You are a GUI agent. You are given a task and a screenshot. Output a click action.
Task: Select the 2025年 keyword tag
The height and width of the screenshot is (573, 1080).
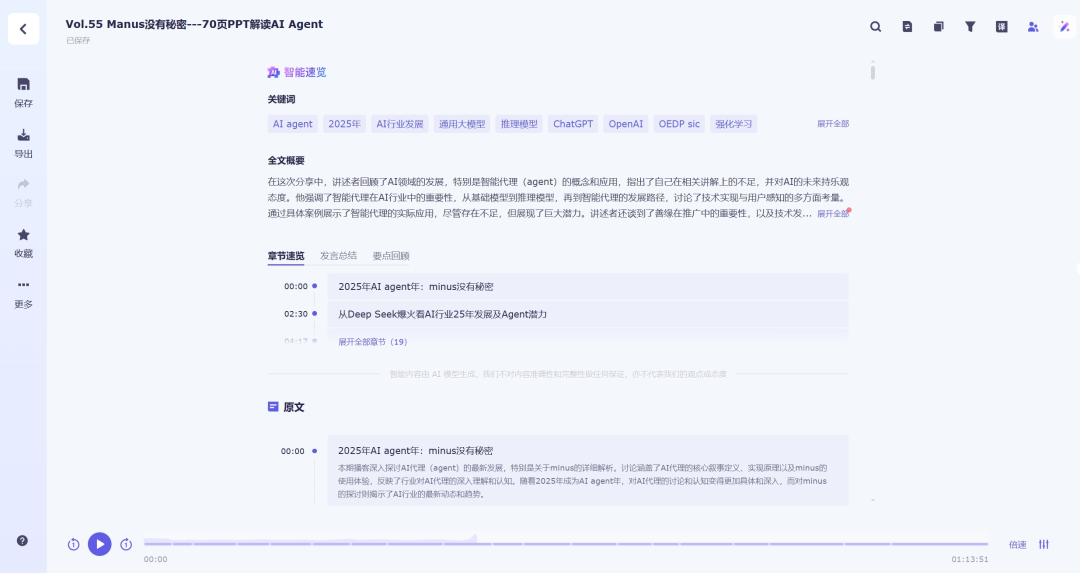pos(344,124)
